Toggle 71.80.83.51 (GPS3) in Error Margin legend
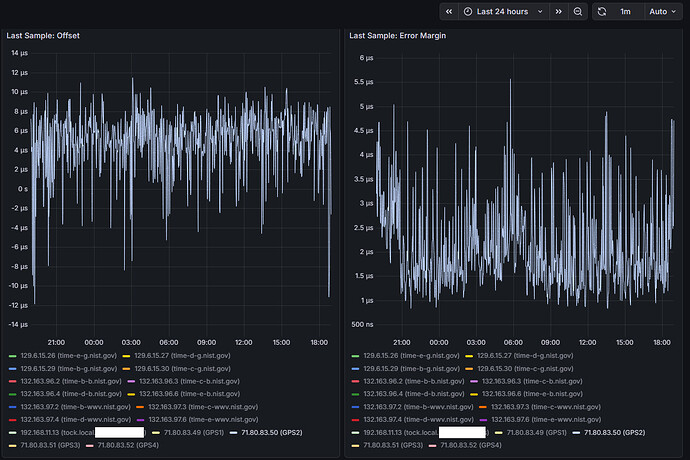Screen dimensions: 690x460 click(387, 445)
